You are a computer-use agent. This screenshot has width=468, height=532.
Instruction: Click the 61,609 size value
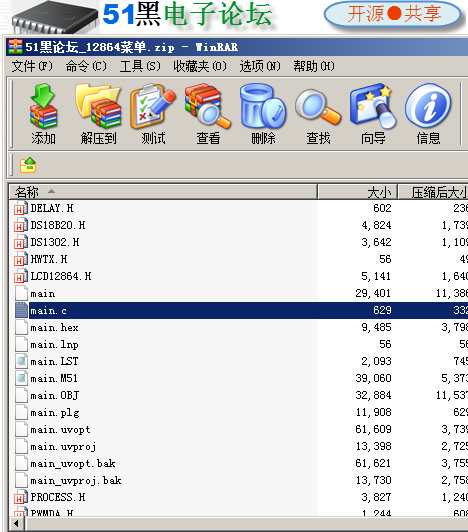point(373,429)
